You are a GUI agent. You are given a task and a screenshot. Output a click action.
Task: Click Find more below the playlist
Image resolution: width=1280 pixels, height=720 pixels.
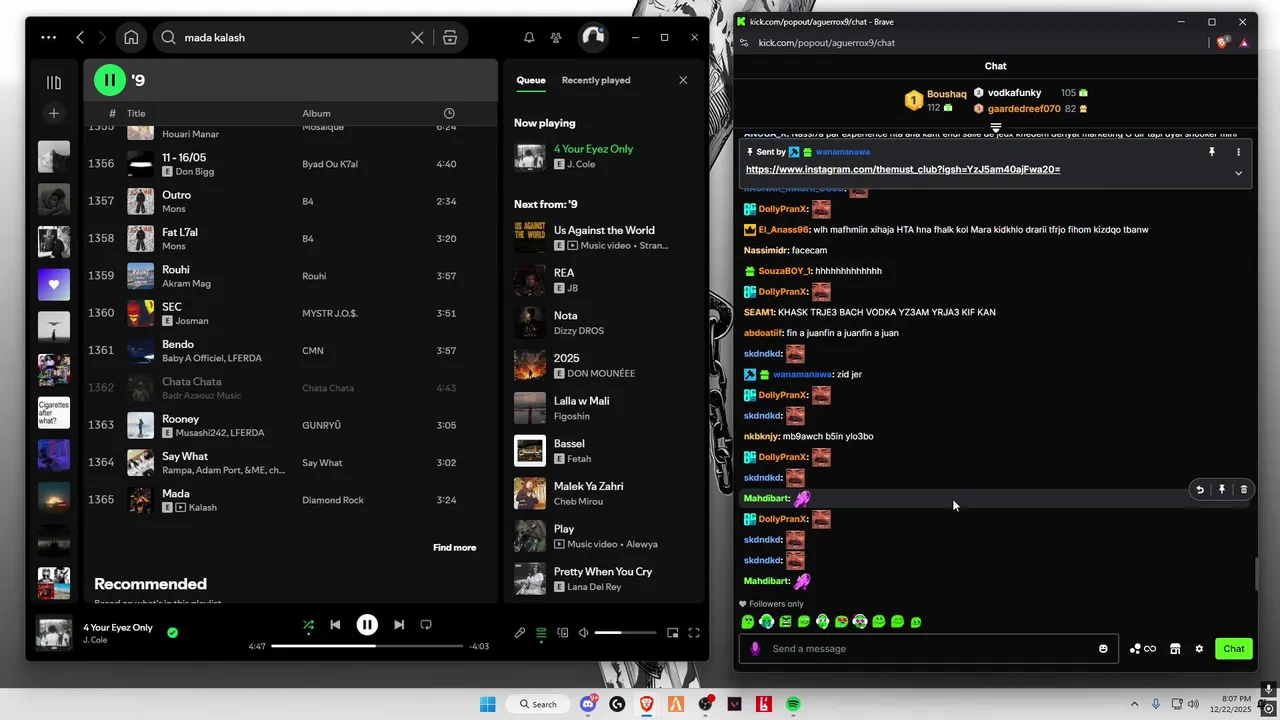tap(454, 547)
